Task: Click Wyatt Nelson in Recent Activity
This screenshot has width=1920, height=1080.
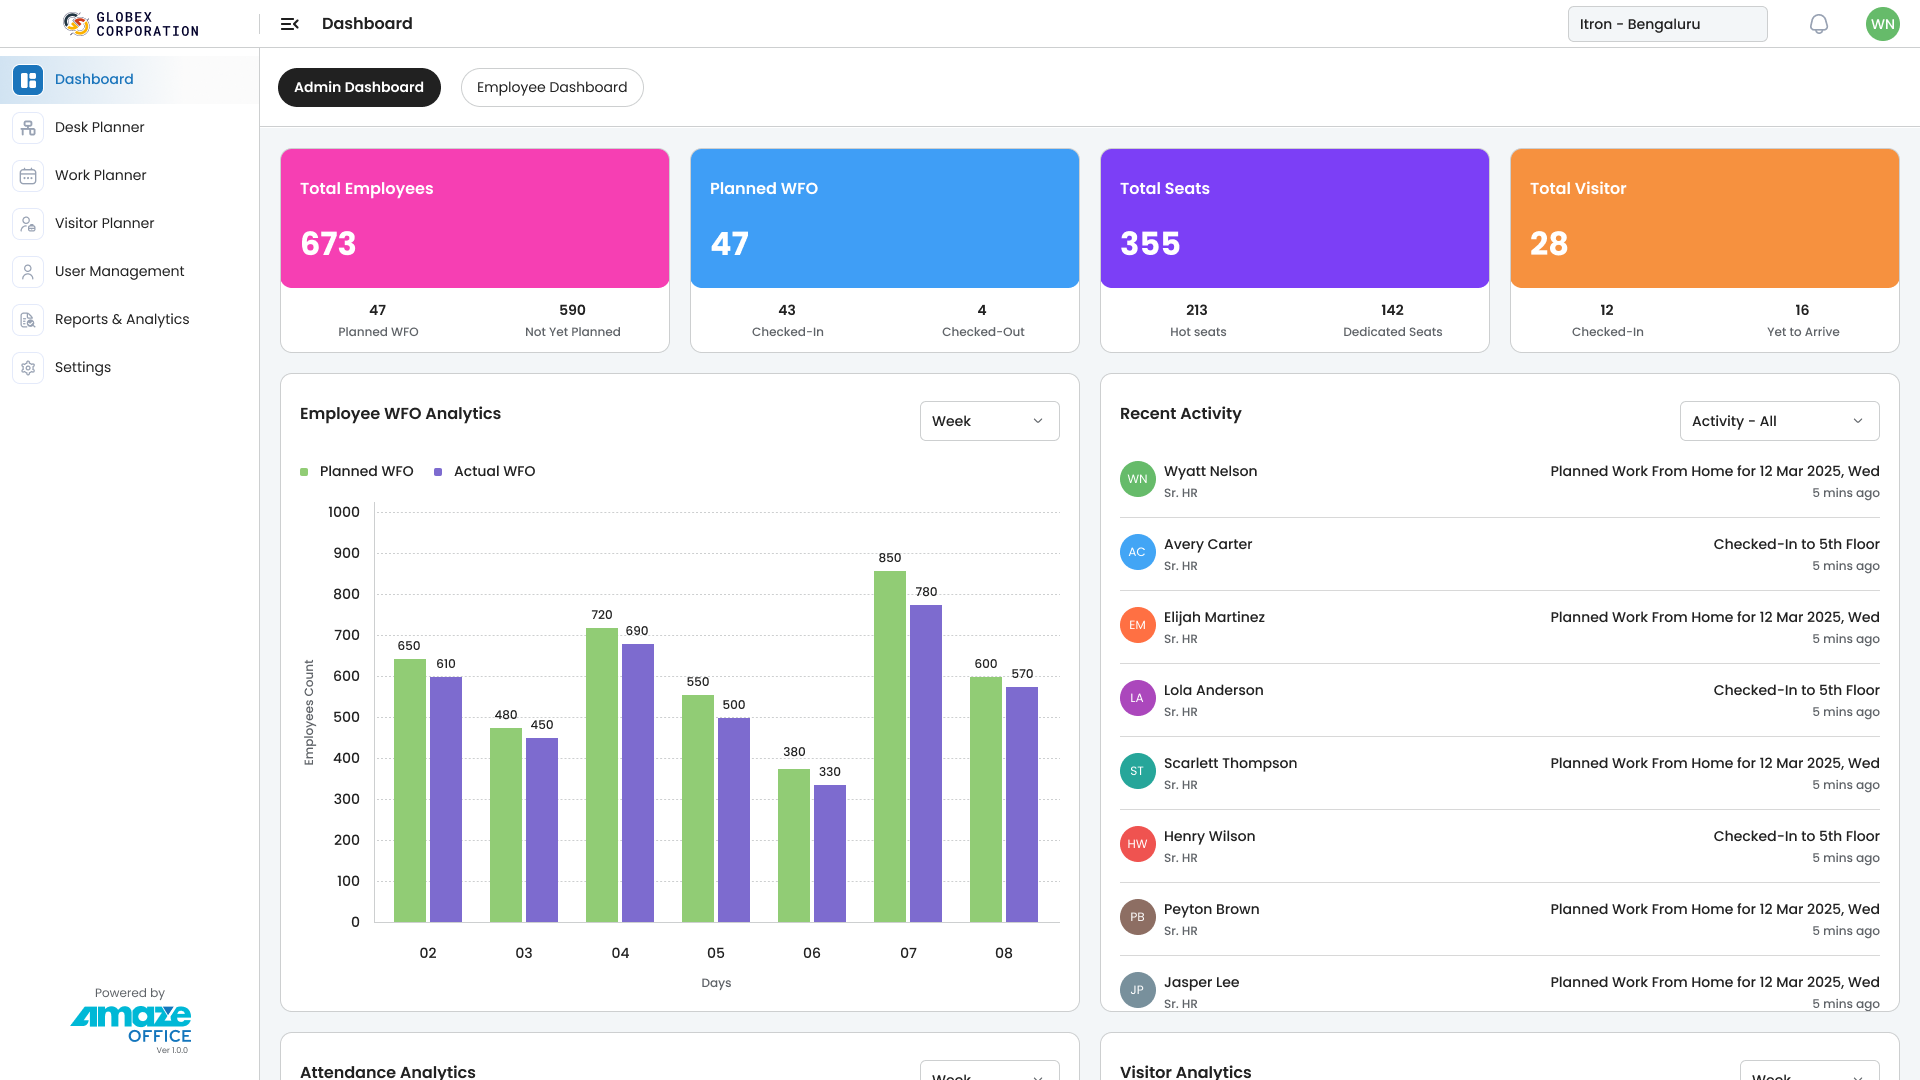Action: [1210, 470]
